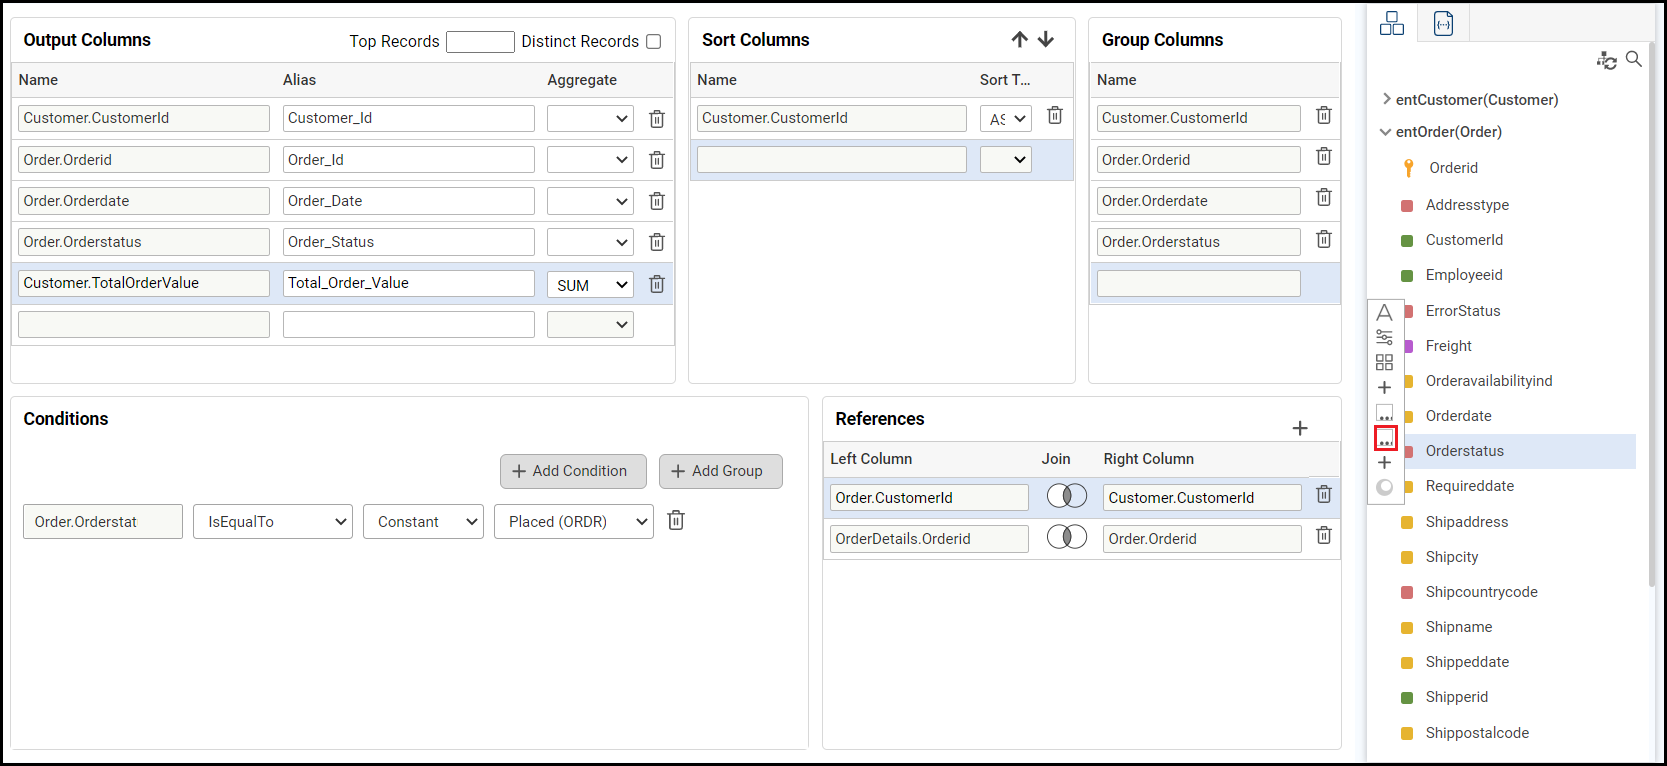Toggle join type for Order.CustomerId reference
1667x766 pixels.
tap(1066, 496)
